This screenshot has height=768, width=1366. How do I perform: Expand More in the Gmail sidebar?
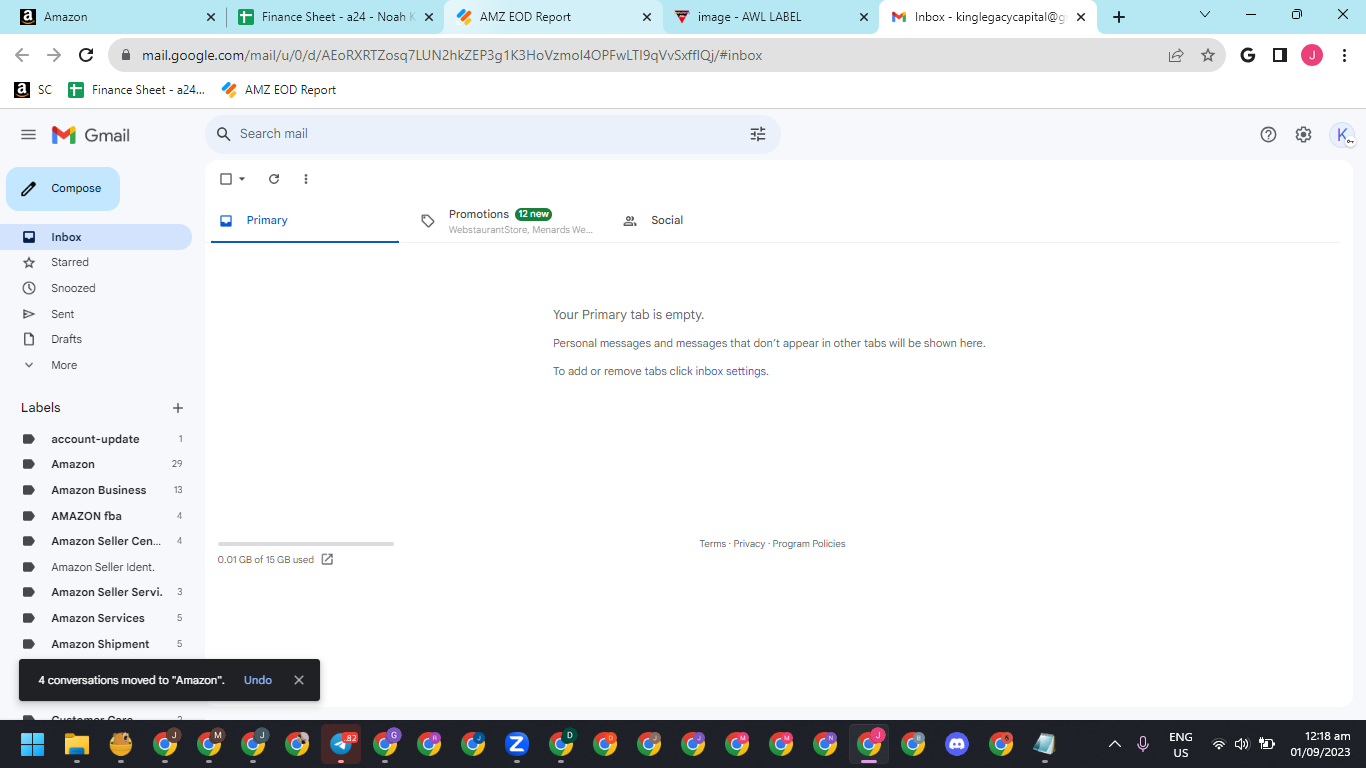click(64, 365)
